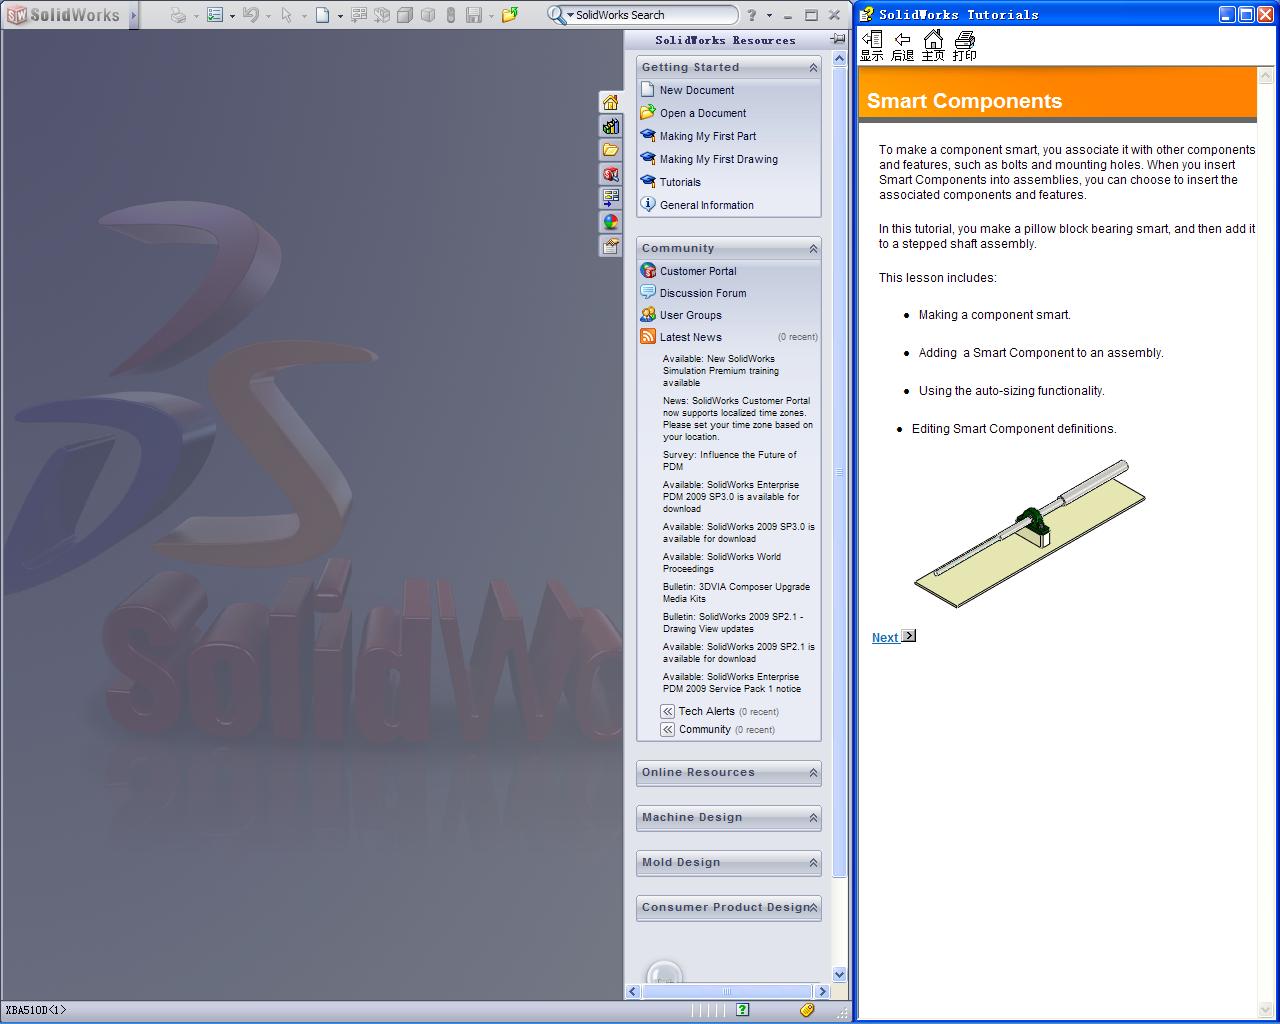Click the Print toolbar icon
Screen dimensions: 1280x1024
pos(178,15)
